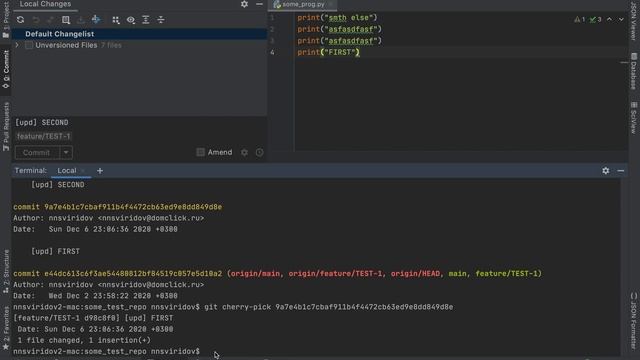Viewport: 640px width, 360px height.
Task: Click the line number 4 gutter
Action: coord(272,52)
